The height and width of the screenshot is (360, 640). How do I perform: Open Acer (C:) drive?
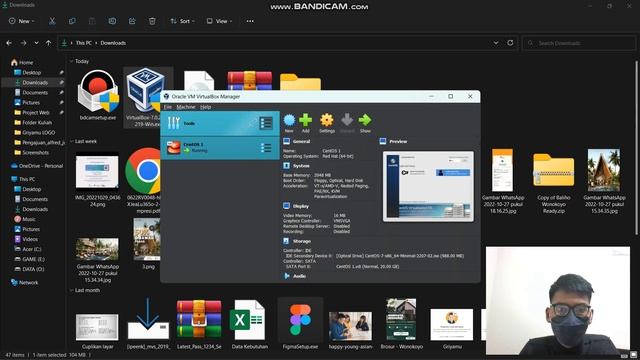pos(31,249)
